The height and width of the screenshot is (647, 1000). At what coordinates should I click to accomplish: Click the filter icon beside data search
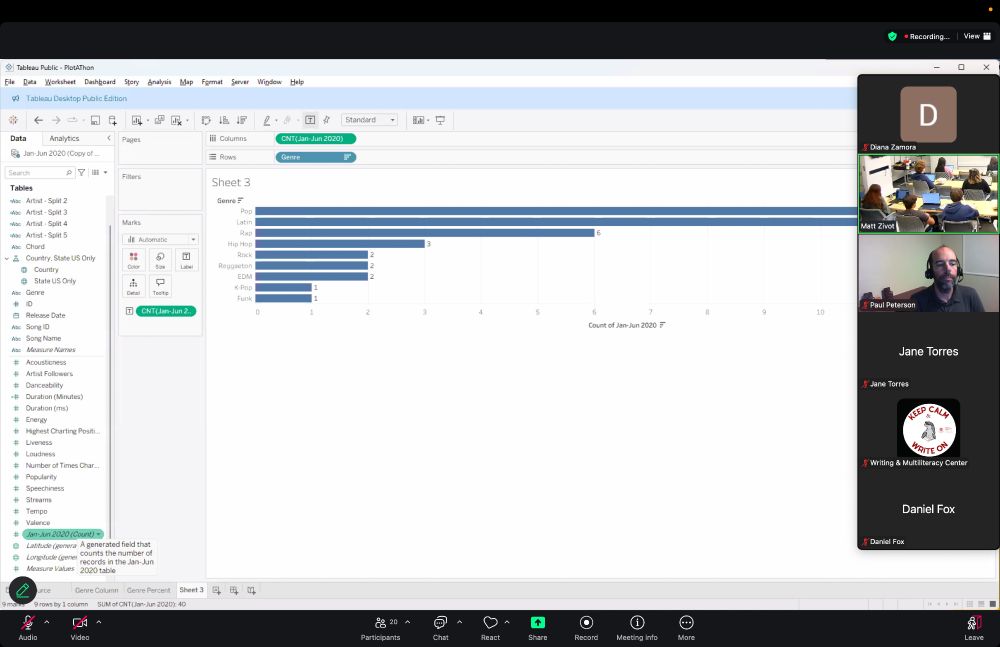pos(82,173)
